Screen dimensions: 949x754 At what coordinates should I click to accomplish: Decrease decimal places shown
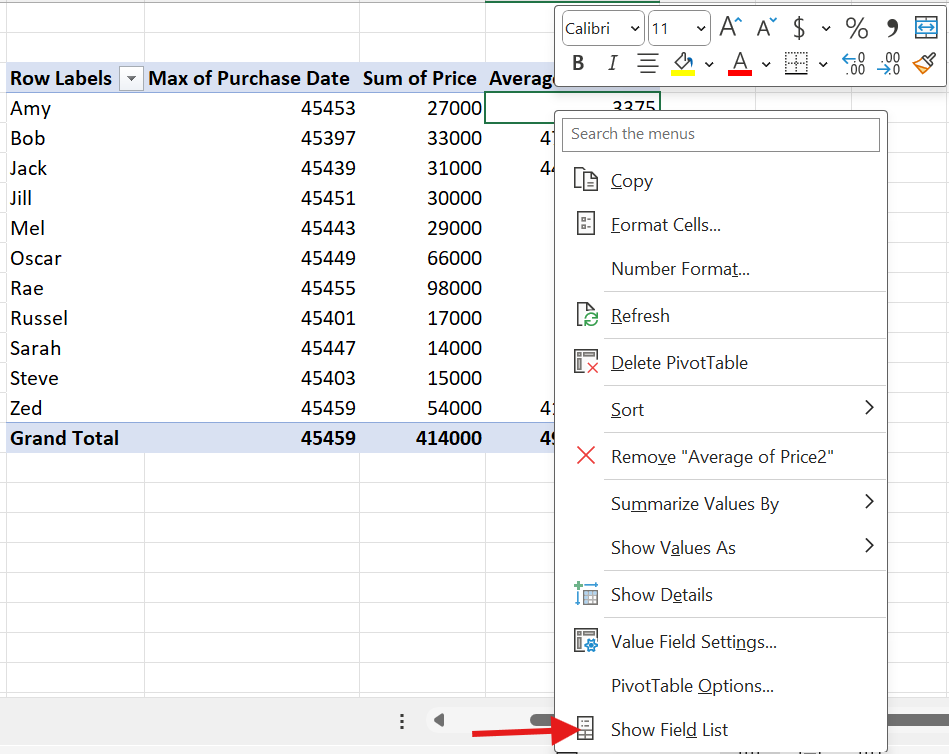[888, 63]
